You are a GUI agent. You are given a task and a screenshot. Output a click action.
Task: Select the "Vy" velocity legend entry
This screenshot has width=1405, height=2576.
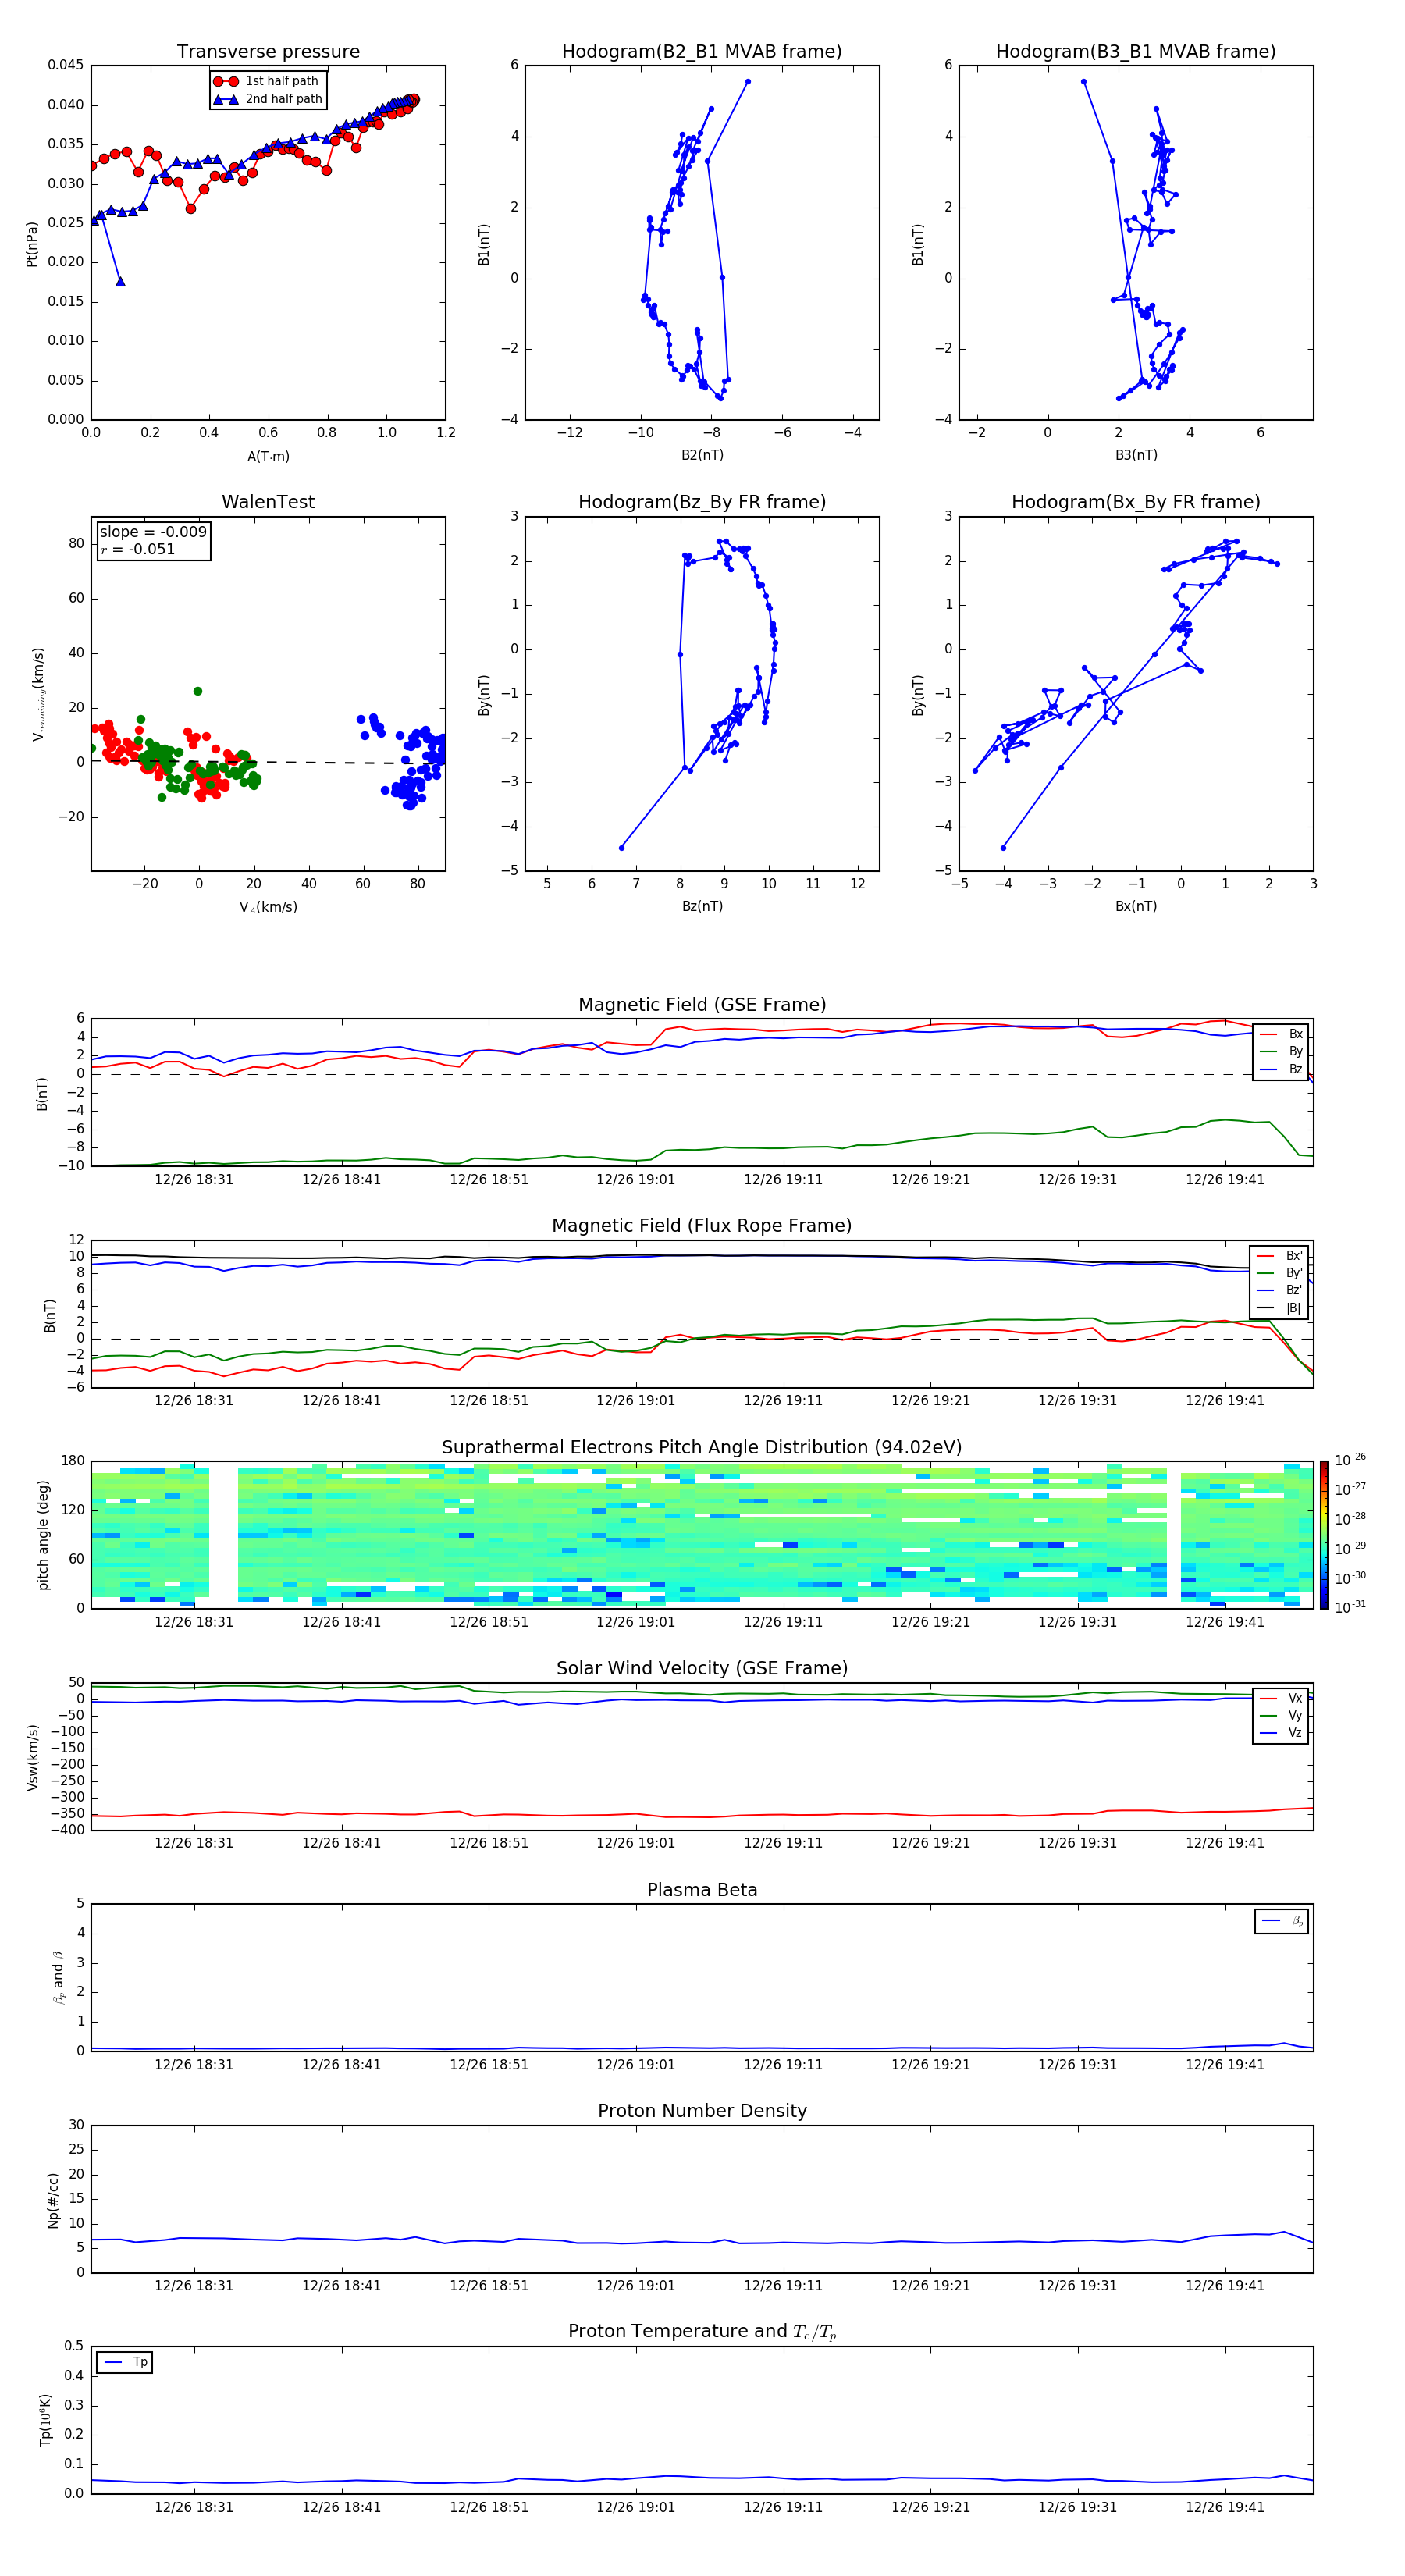pyautogui.click(x=1281, y=1716)
